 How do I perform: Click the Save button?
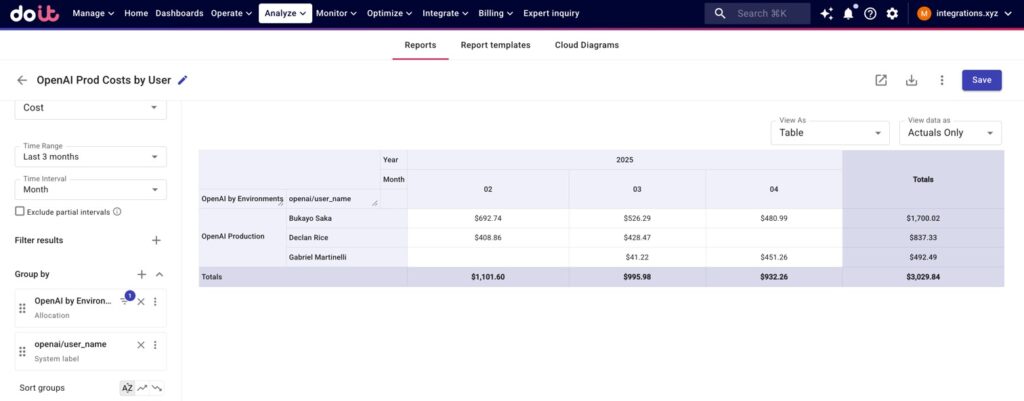[x=981, y=80]
